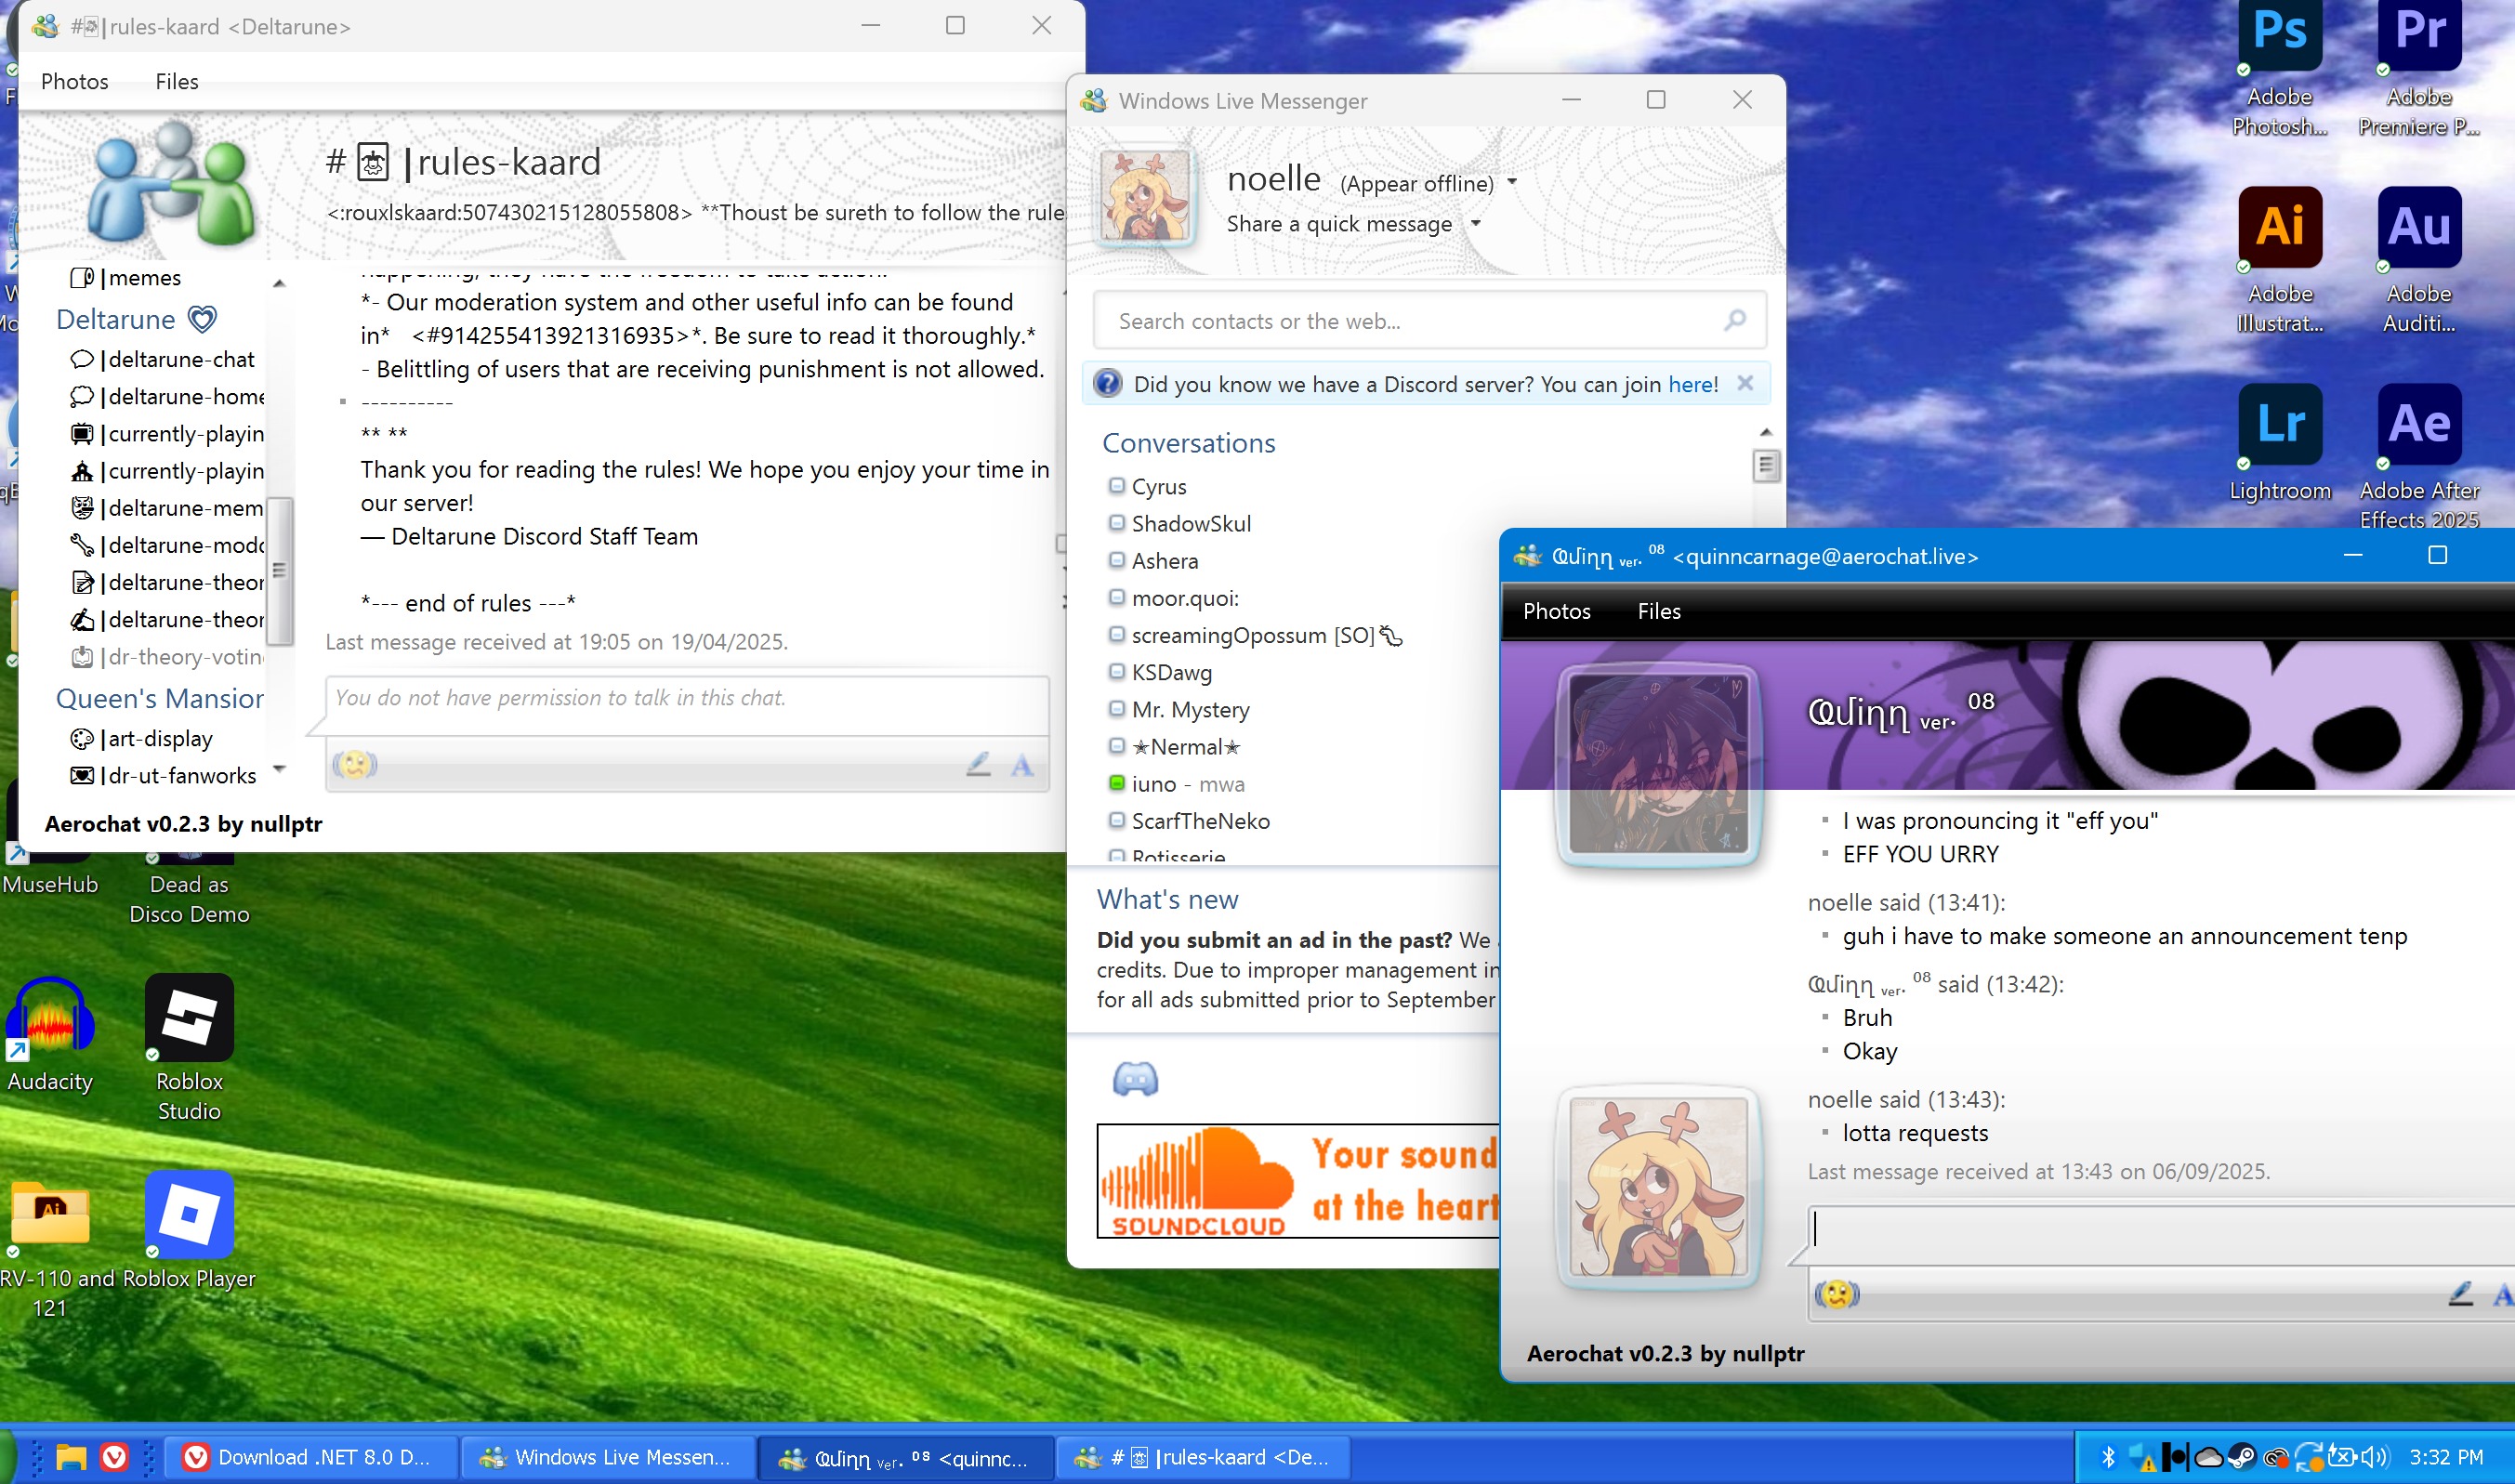The height and width of the screenshot is (1484, 2515).
Task: Click Windows Security warning tray icon
Action: [x=2142, y=1457]
